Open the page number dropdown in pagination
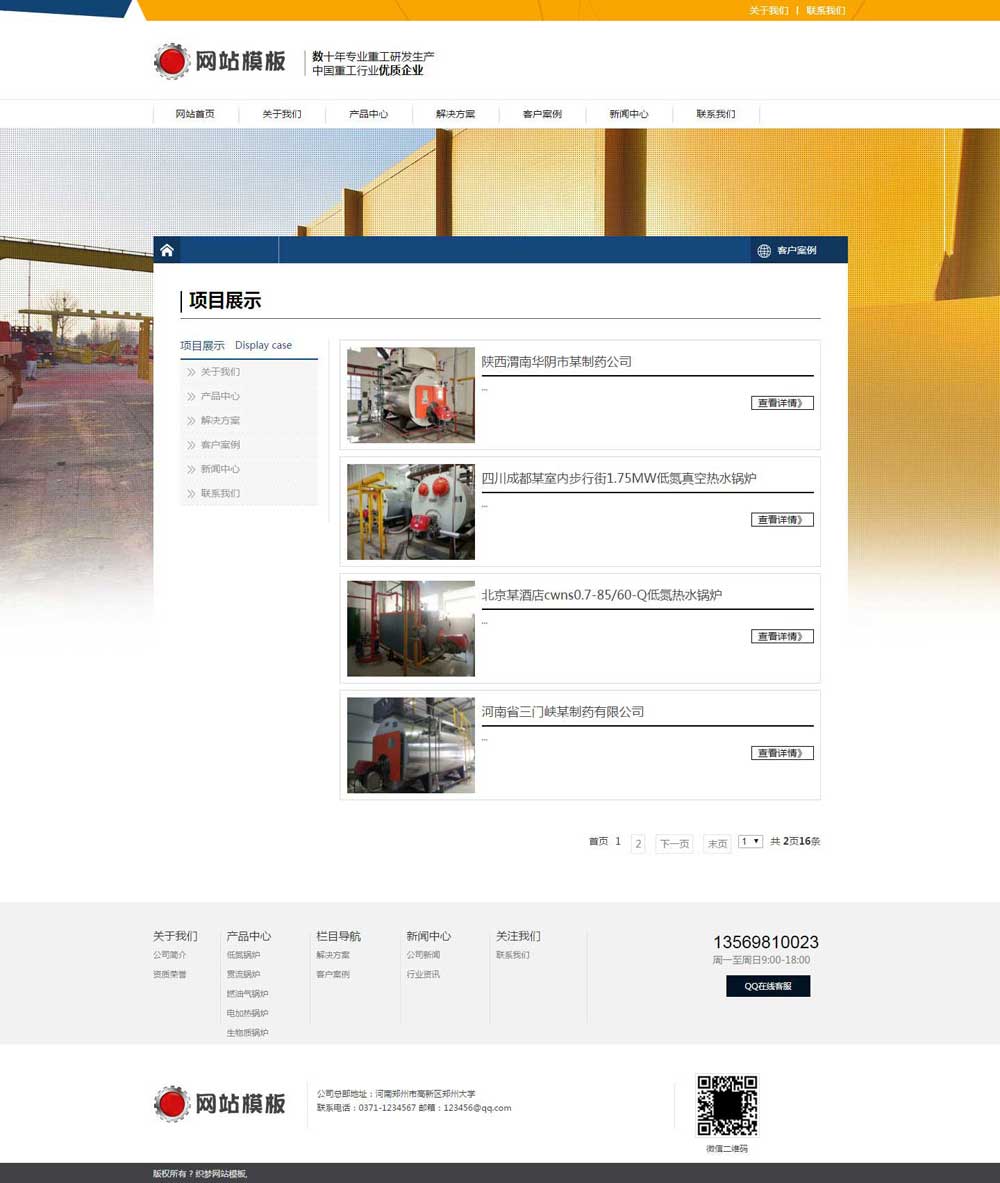The image size is (1000, 1183). [750, 842]
